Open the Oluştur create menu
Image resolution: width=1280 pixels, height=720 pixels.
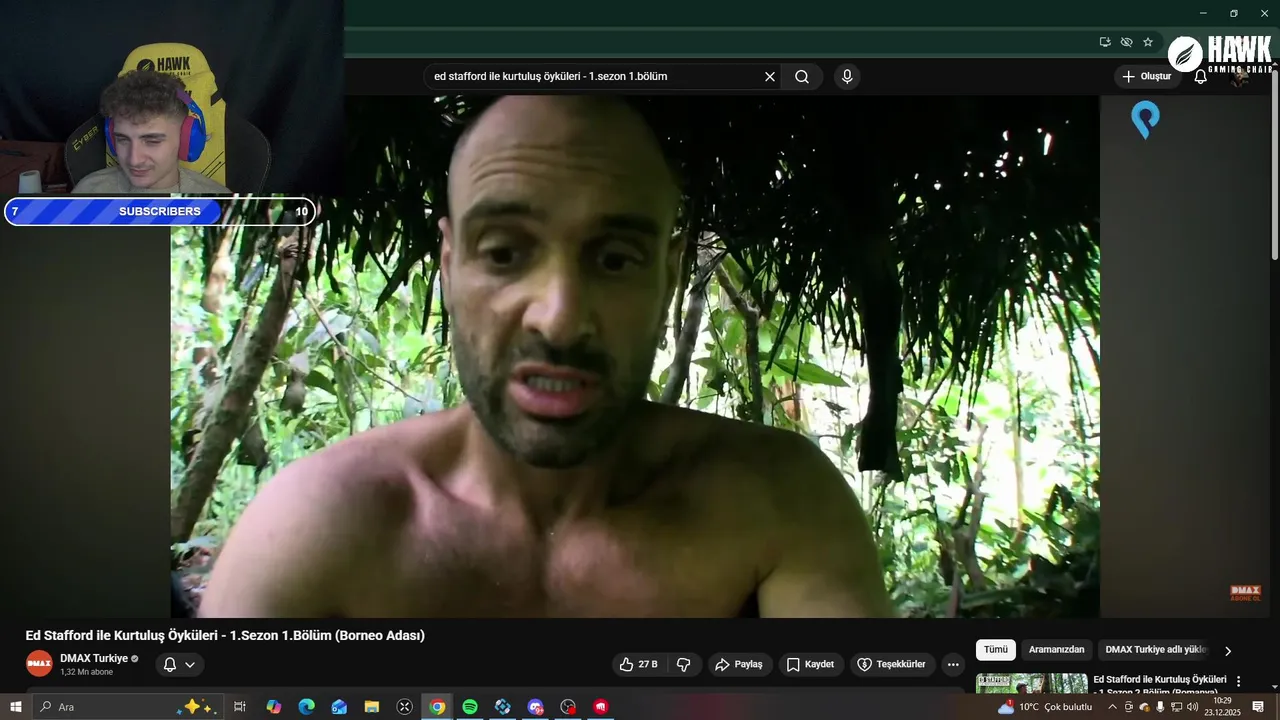click(x=1147, y=77)
